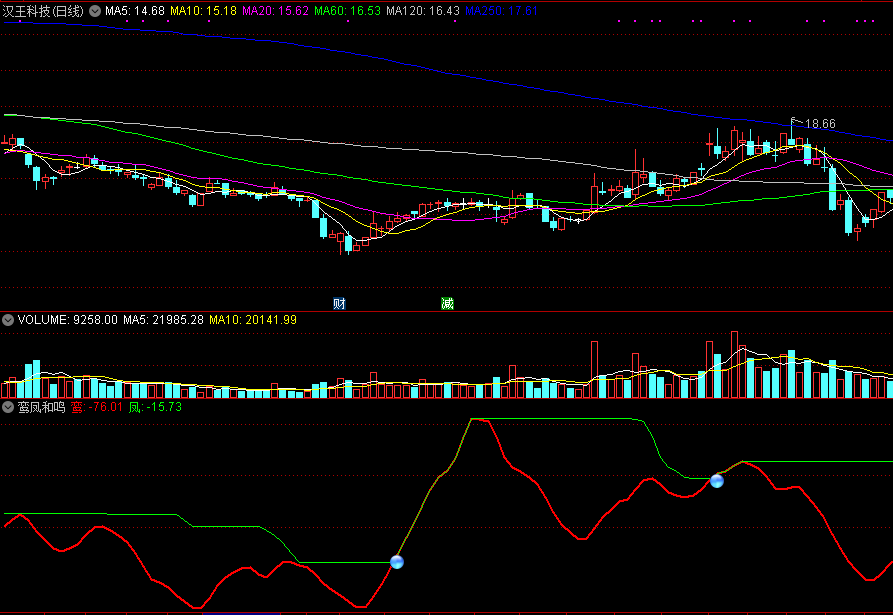893x615 pixels.
Task: Click the 鸾: -76.01 value
Action: tap(97, 407)
